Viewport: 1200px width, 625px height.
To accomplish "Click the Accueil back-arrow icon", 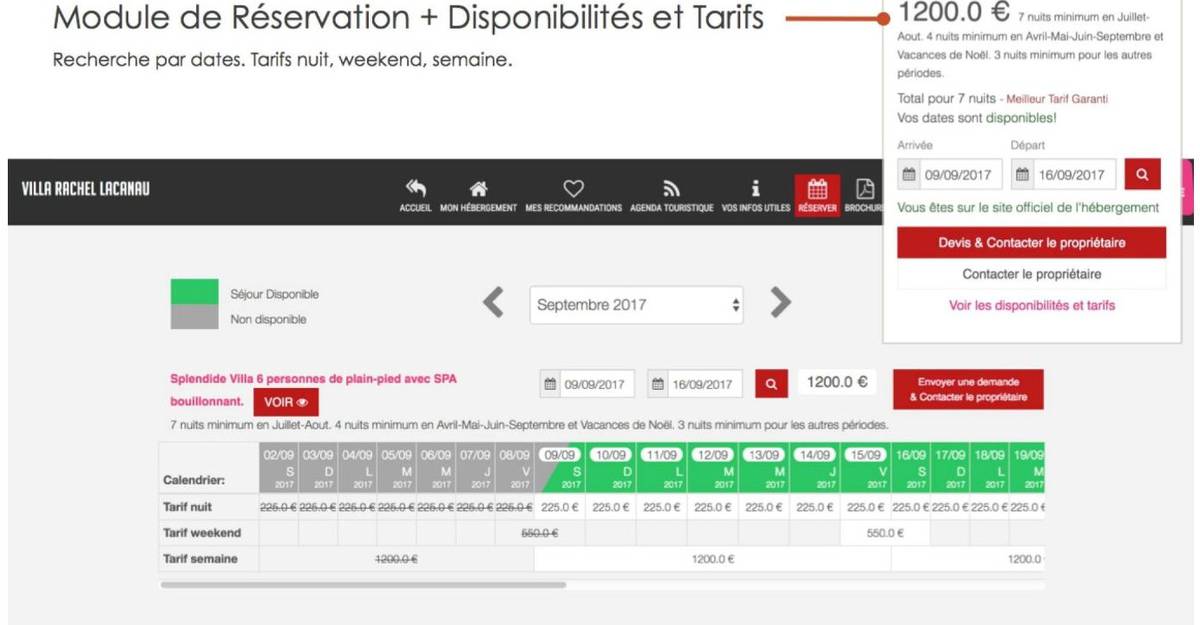I will coord(416,189).
